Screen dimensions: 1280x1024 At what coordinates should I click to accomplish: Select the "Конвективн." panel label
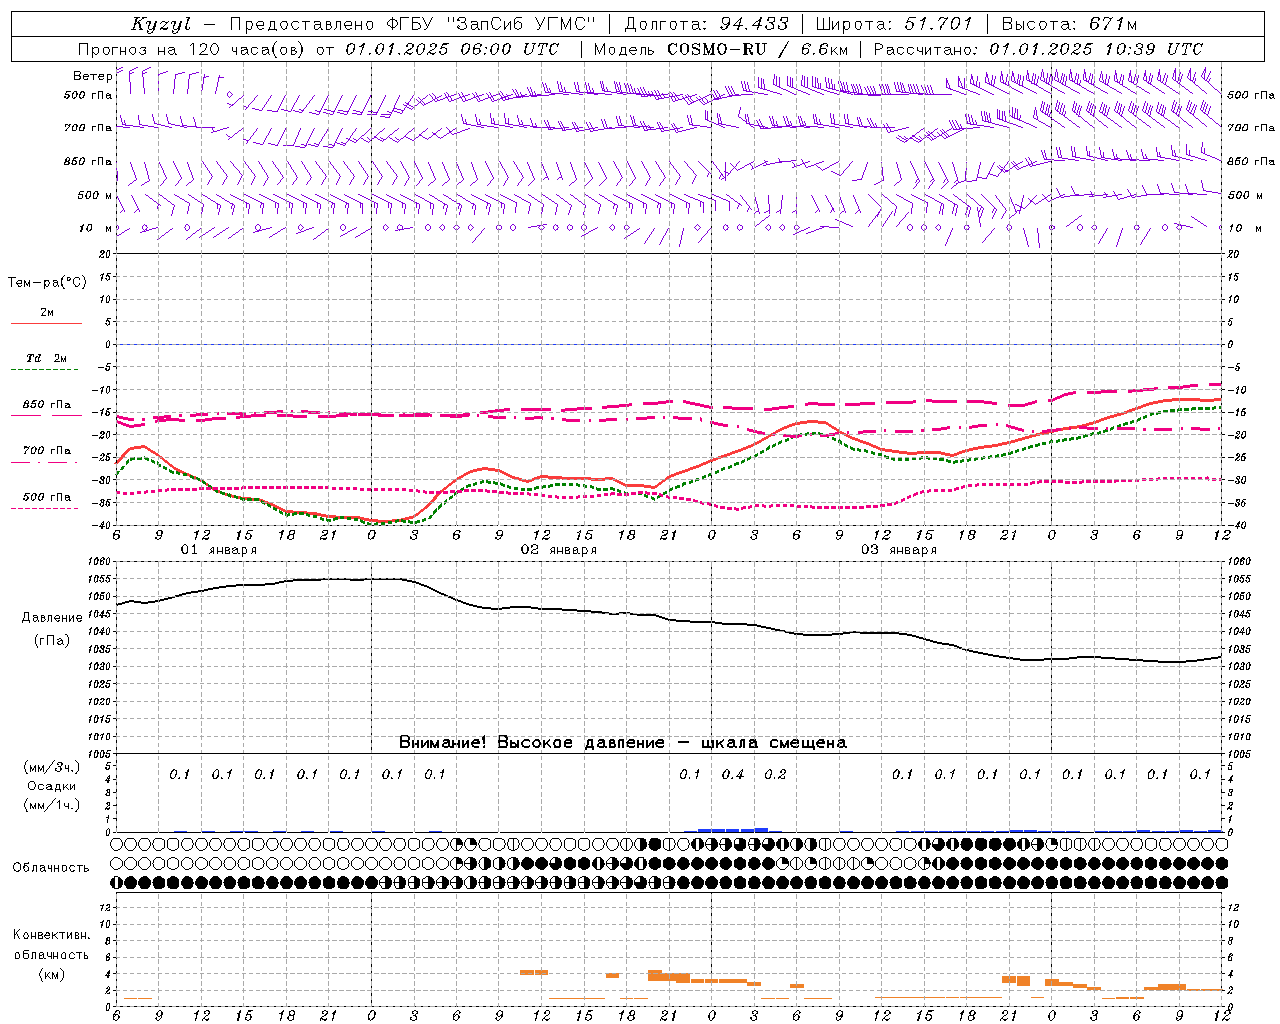(x=51, y=935)
